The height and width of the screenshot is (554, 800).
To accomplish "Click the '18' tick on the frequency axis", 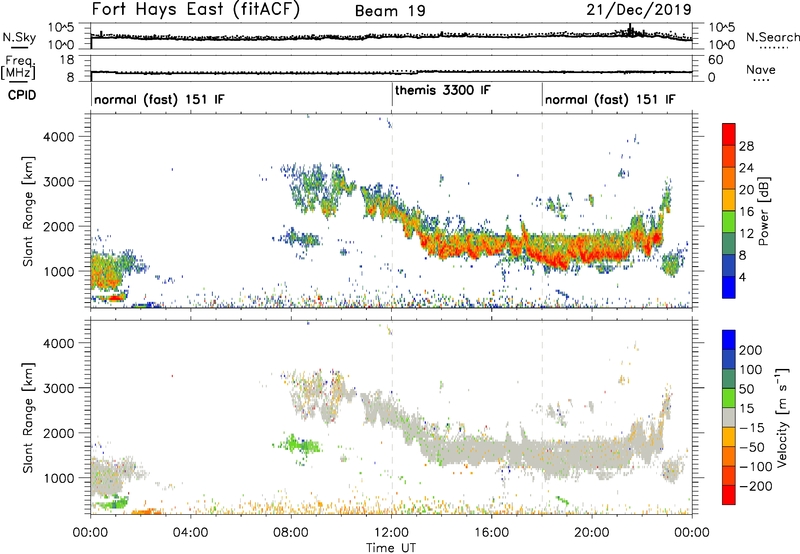I will click(67, 60).
